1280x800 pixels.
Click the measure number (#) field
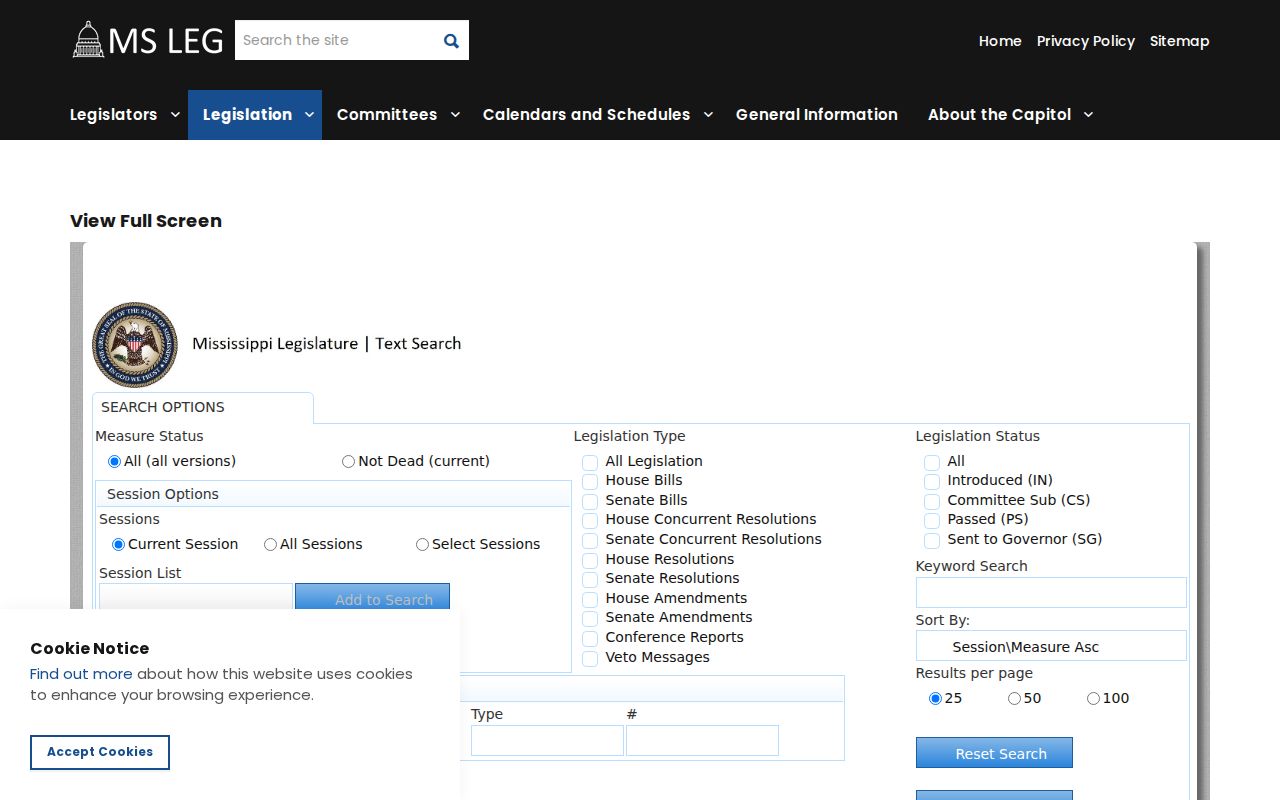point(702,740)
